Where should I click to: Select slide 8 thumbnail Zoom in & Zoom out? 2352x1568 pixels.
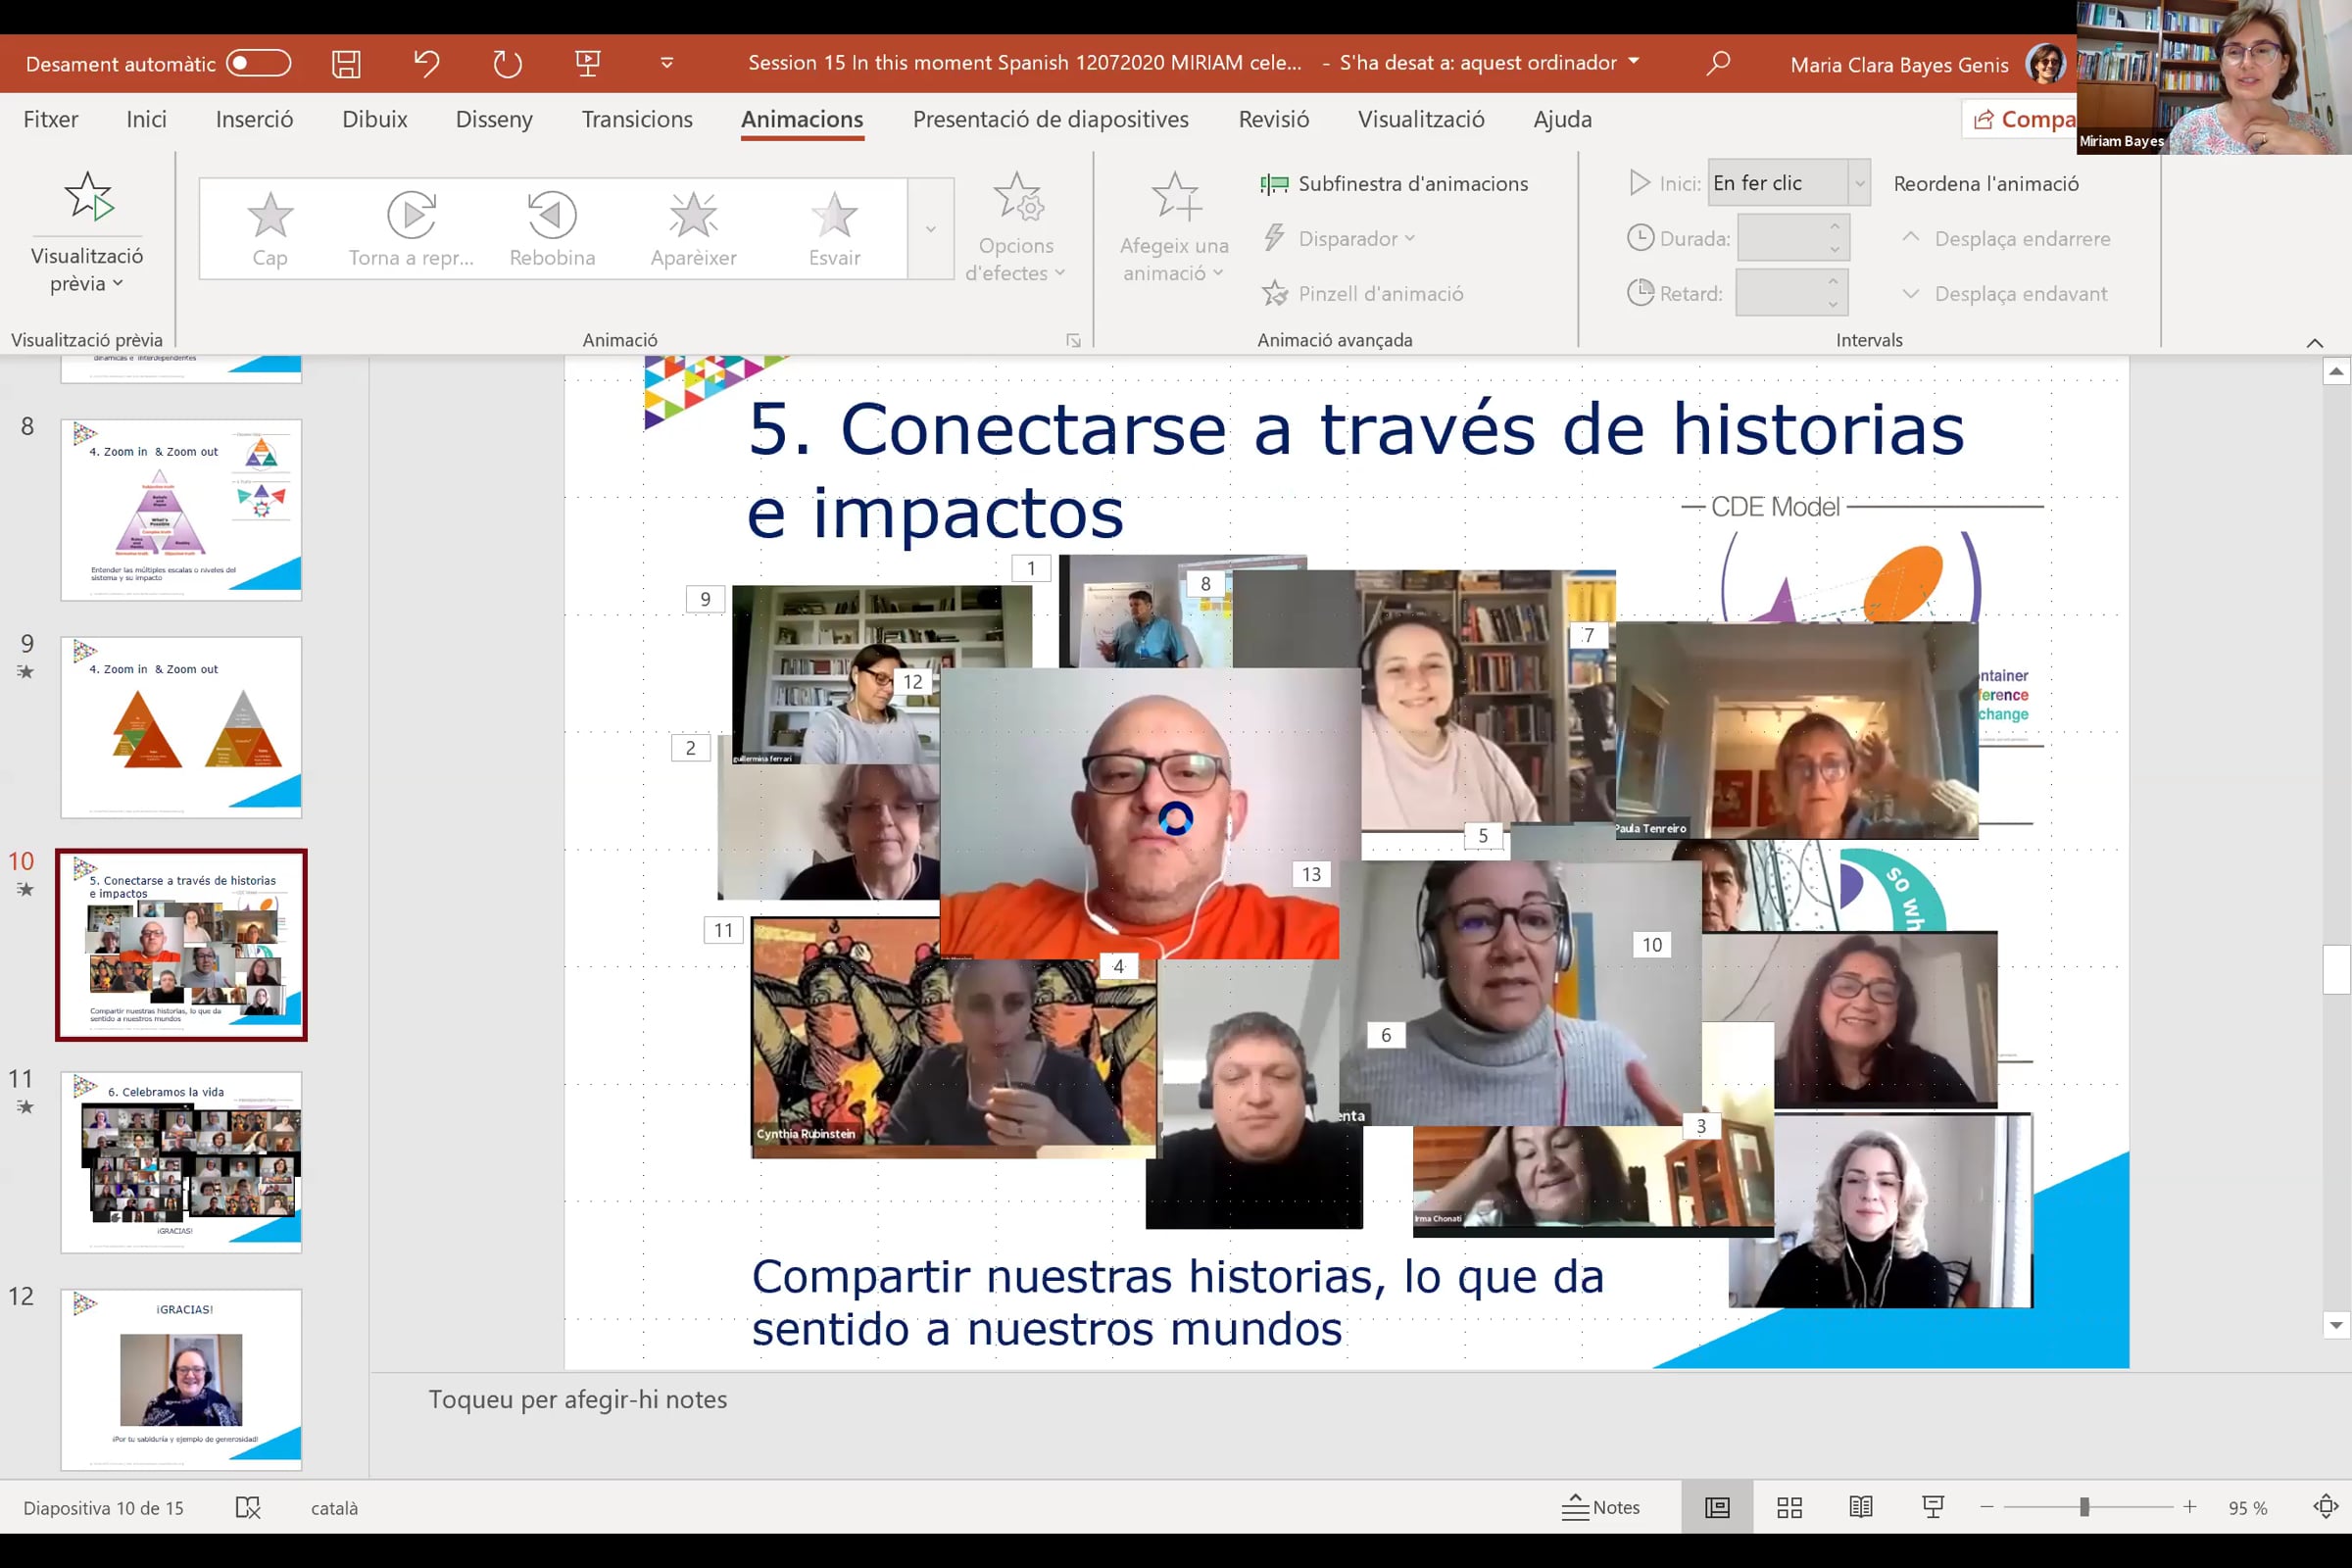pyautogui.click(x=181, y=510)
